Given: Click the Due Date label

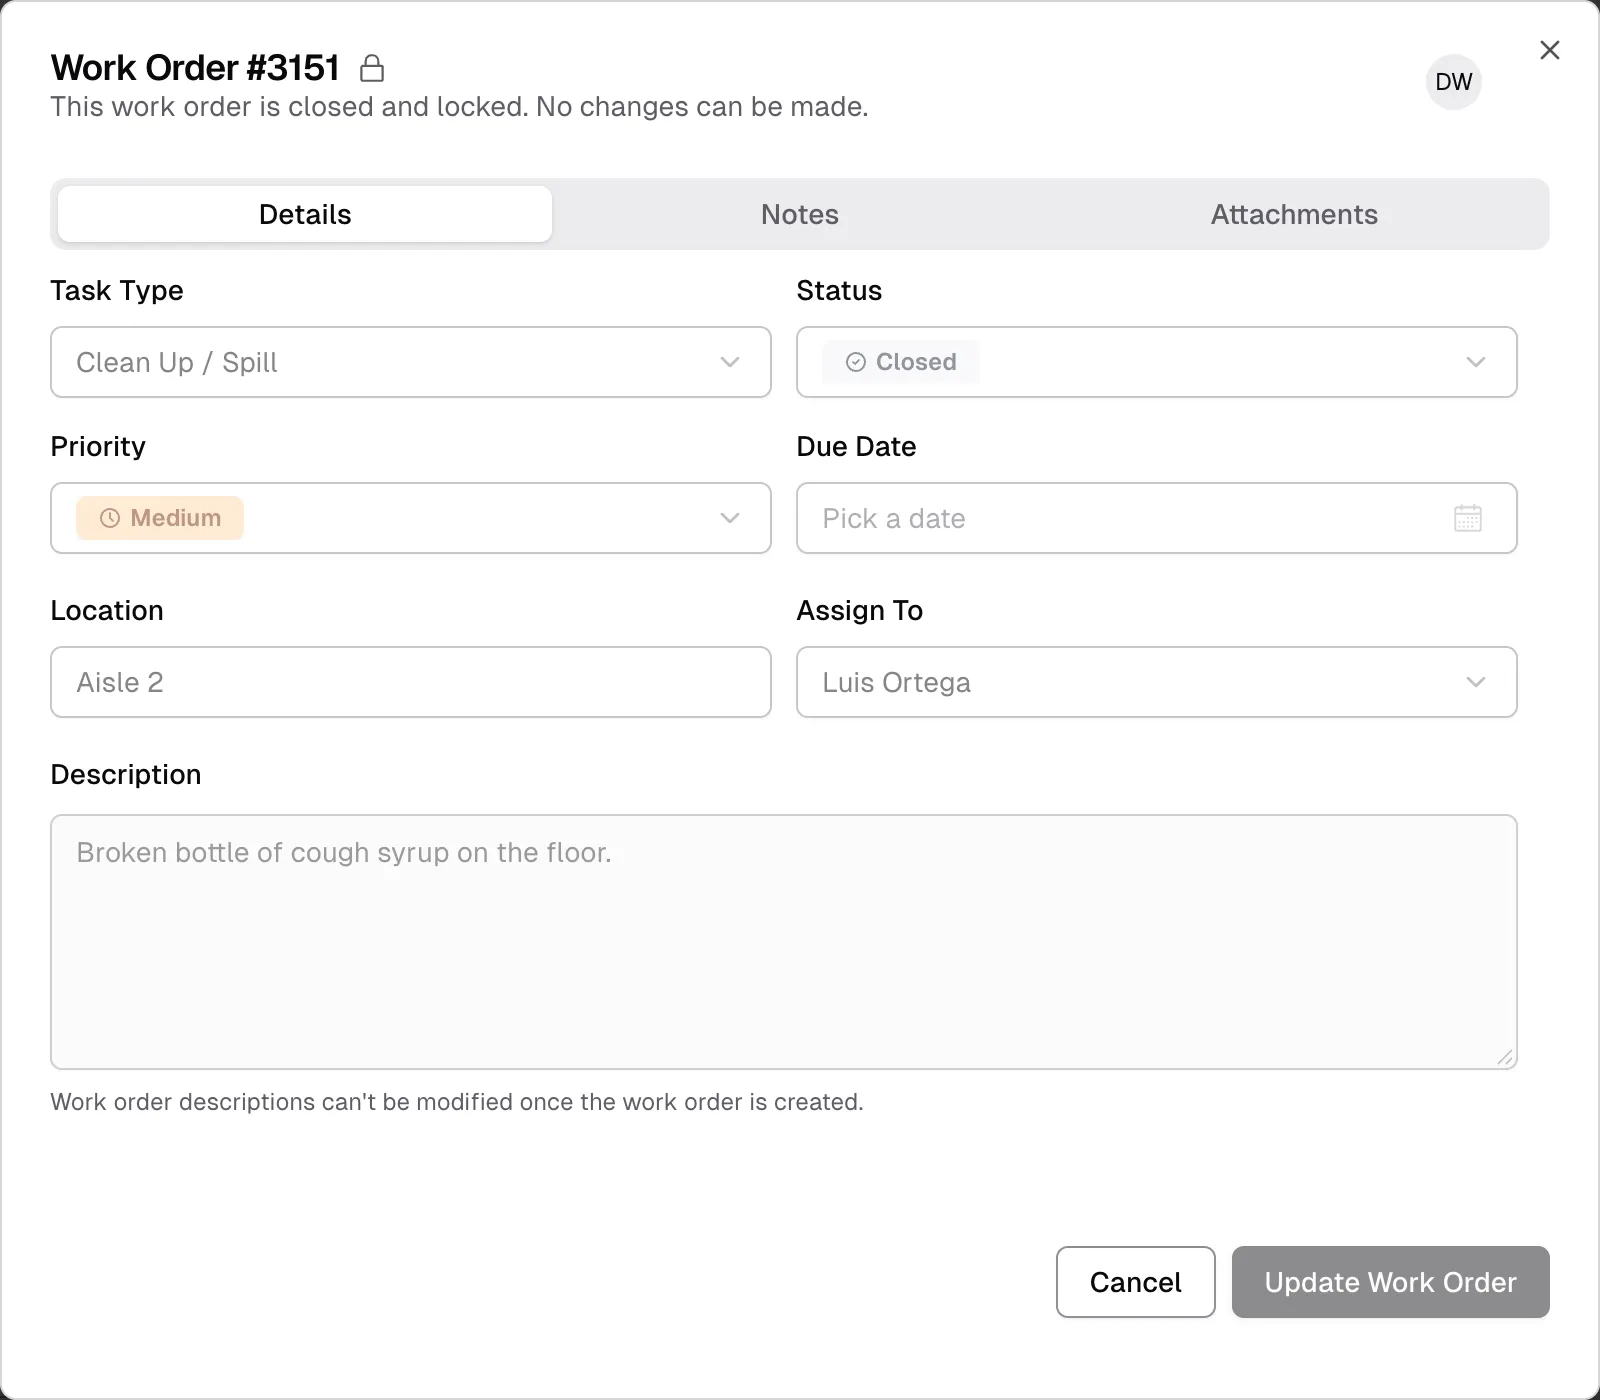Looking at the screenshot, I should pyautogui.click(x=856, y=447).
